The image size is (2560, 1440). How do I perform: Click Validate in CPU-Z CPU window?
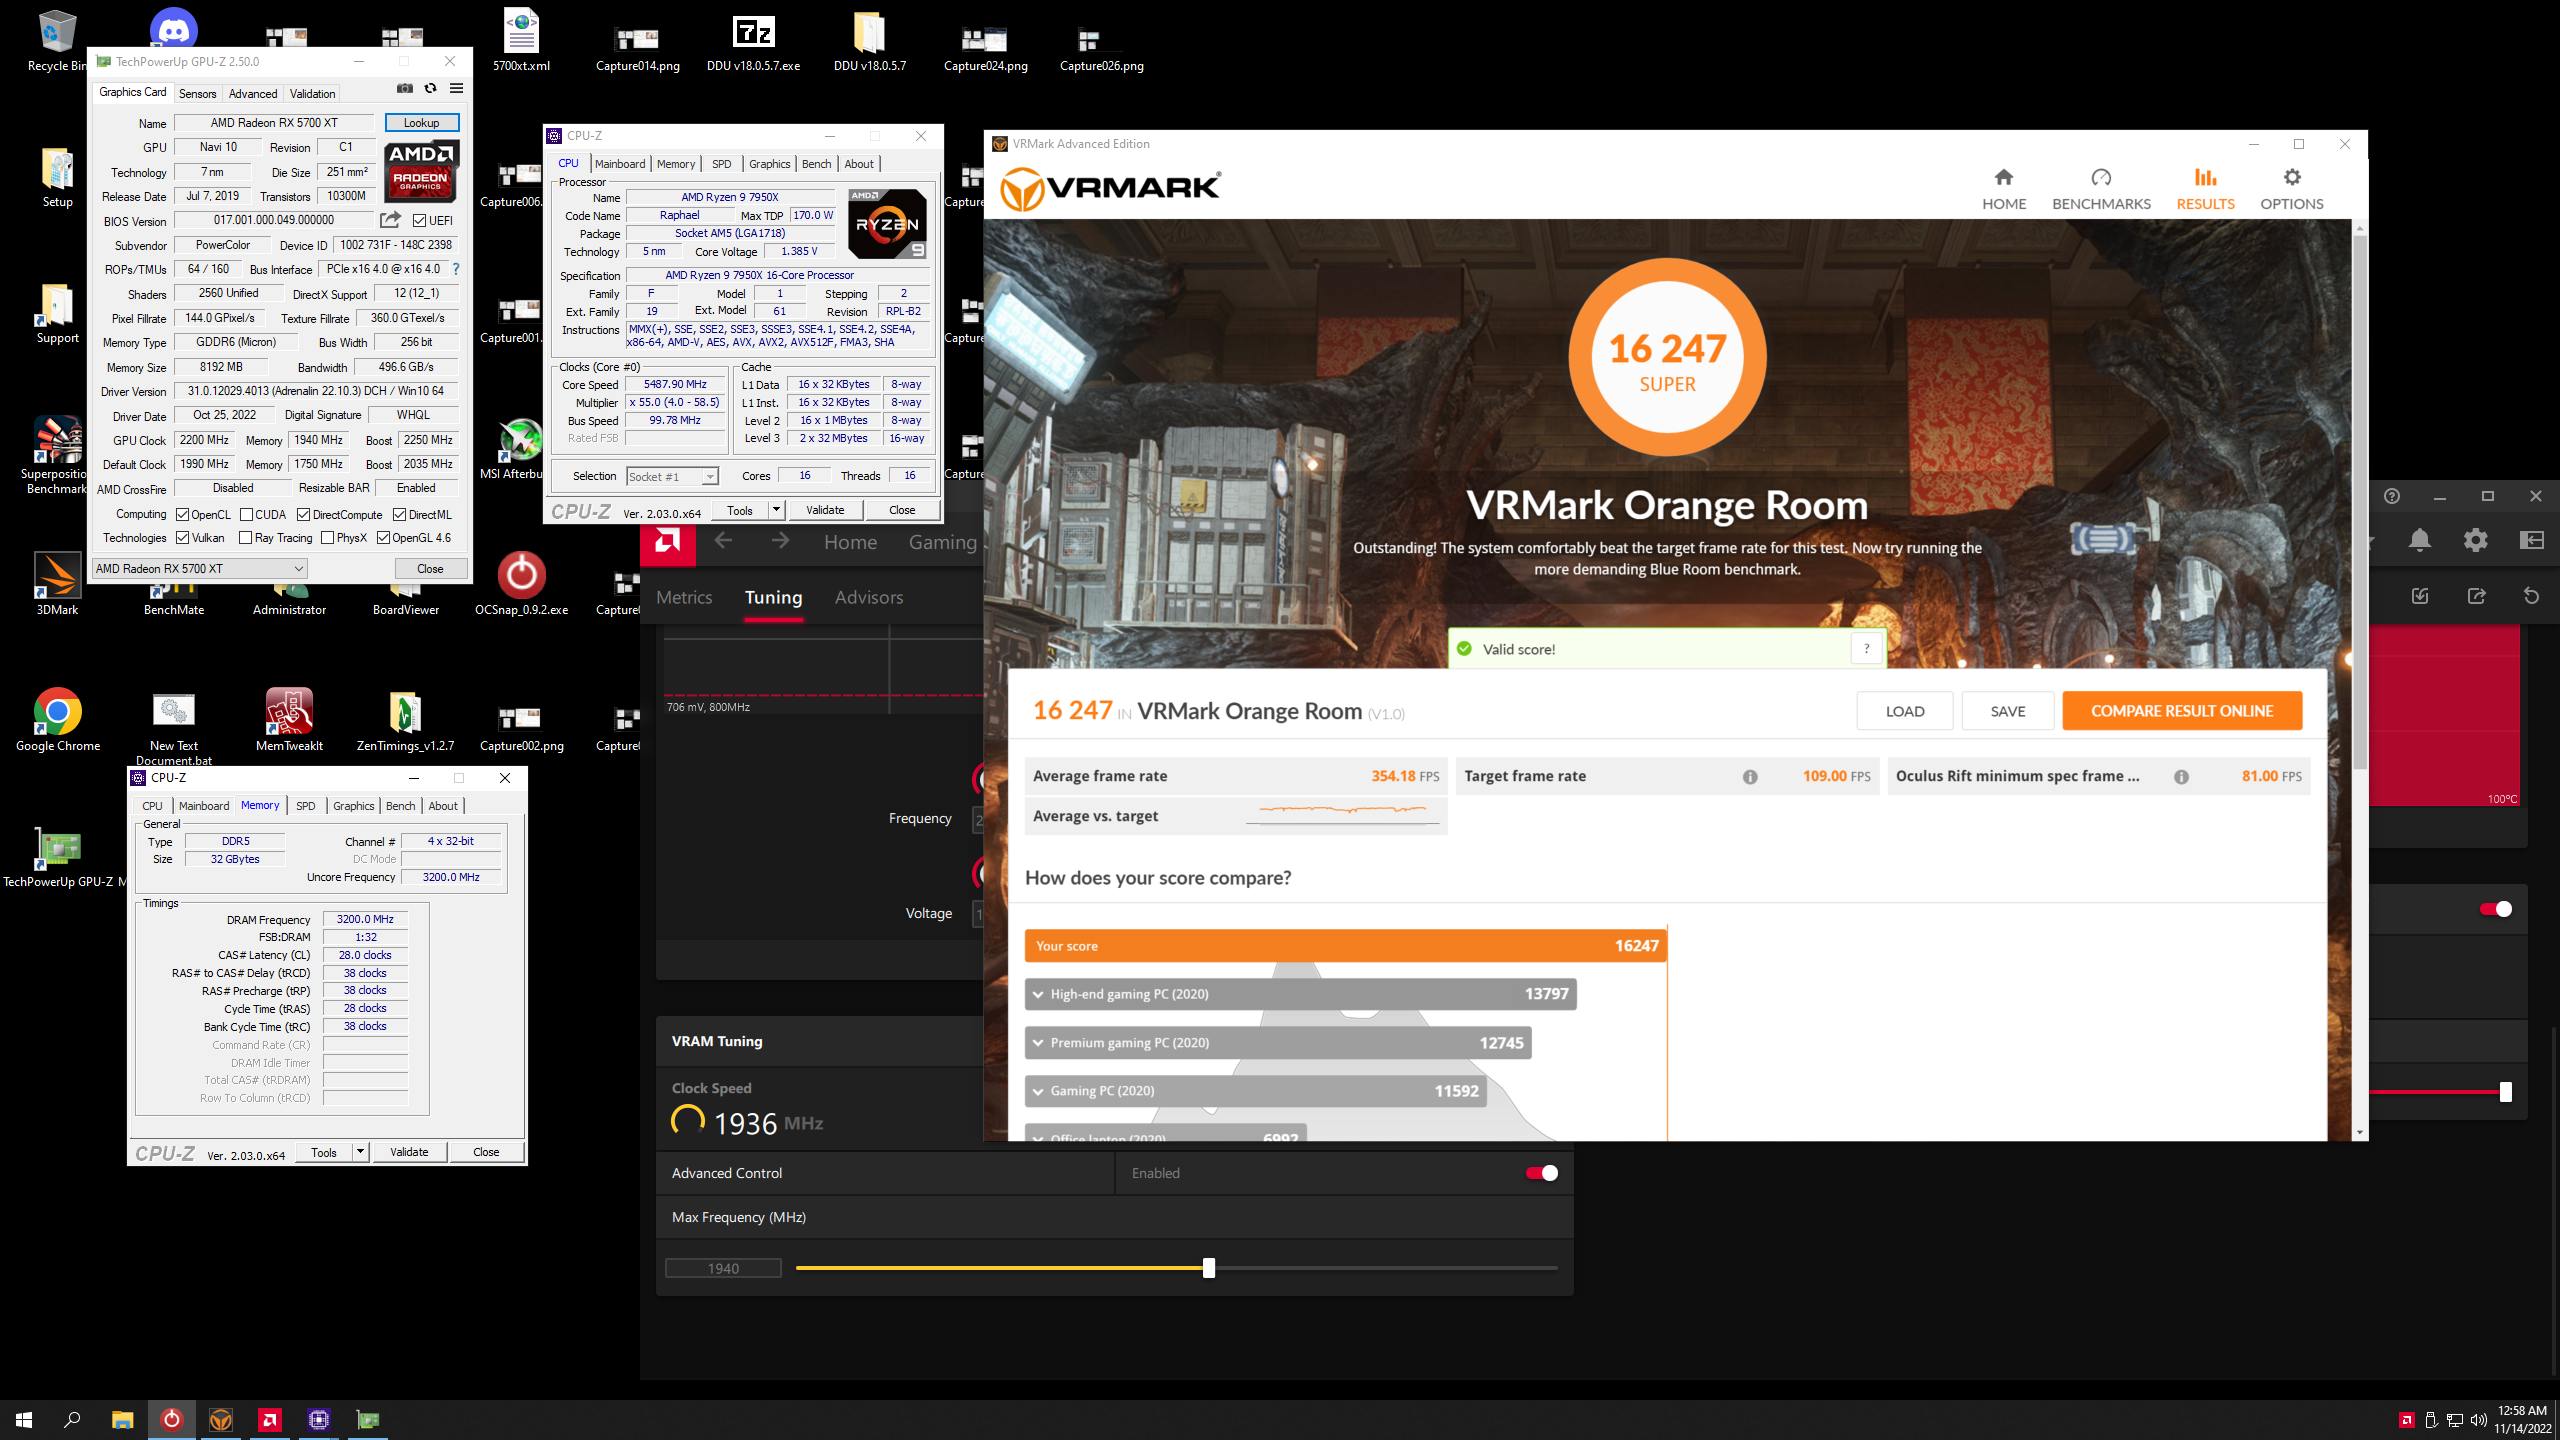click(x=825, y=510)
